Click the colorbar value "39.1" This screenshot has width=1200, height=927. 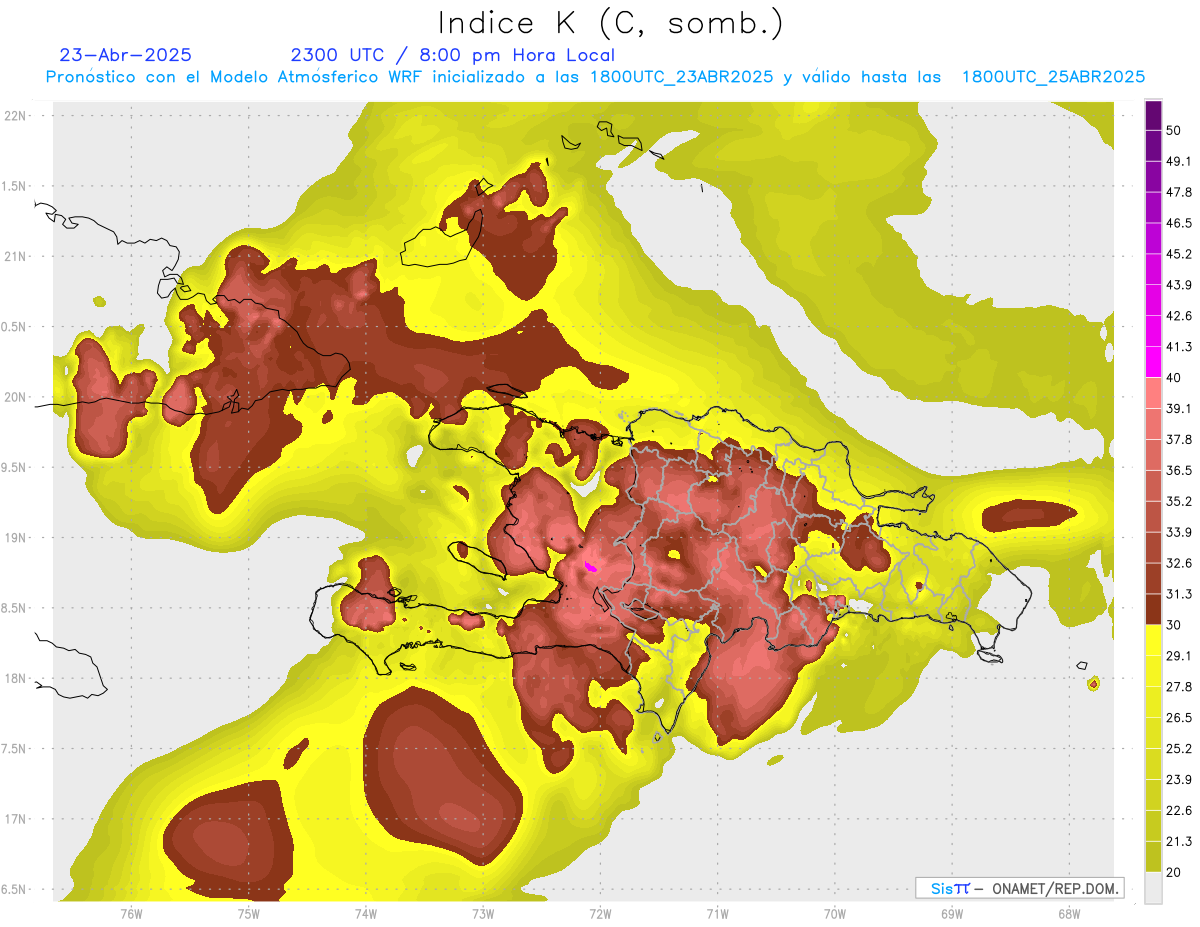1179,408
